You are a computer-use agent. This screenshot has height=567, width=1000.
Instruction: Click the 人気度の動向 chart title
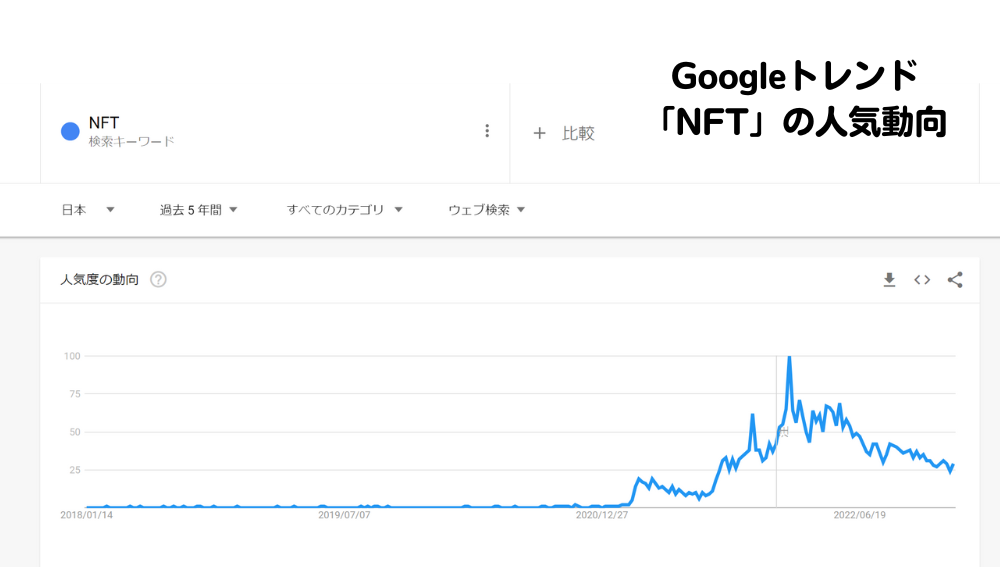coord(99,279)
